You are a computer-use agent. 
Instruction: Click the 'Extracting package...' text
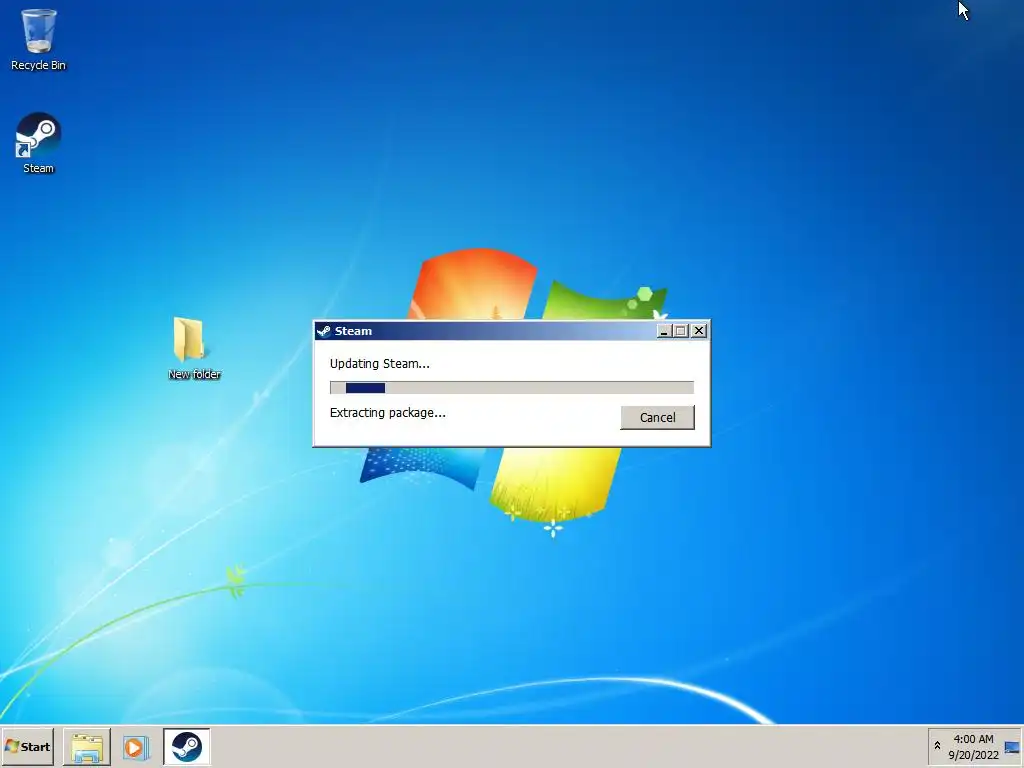coord(387,413)
